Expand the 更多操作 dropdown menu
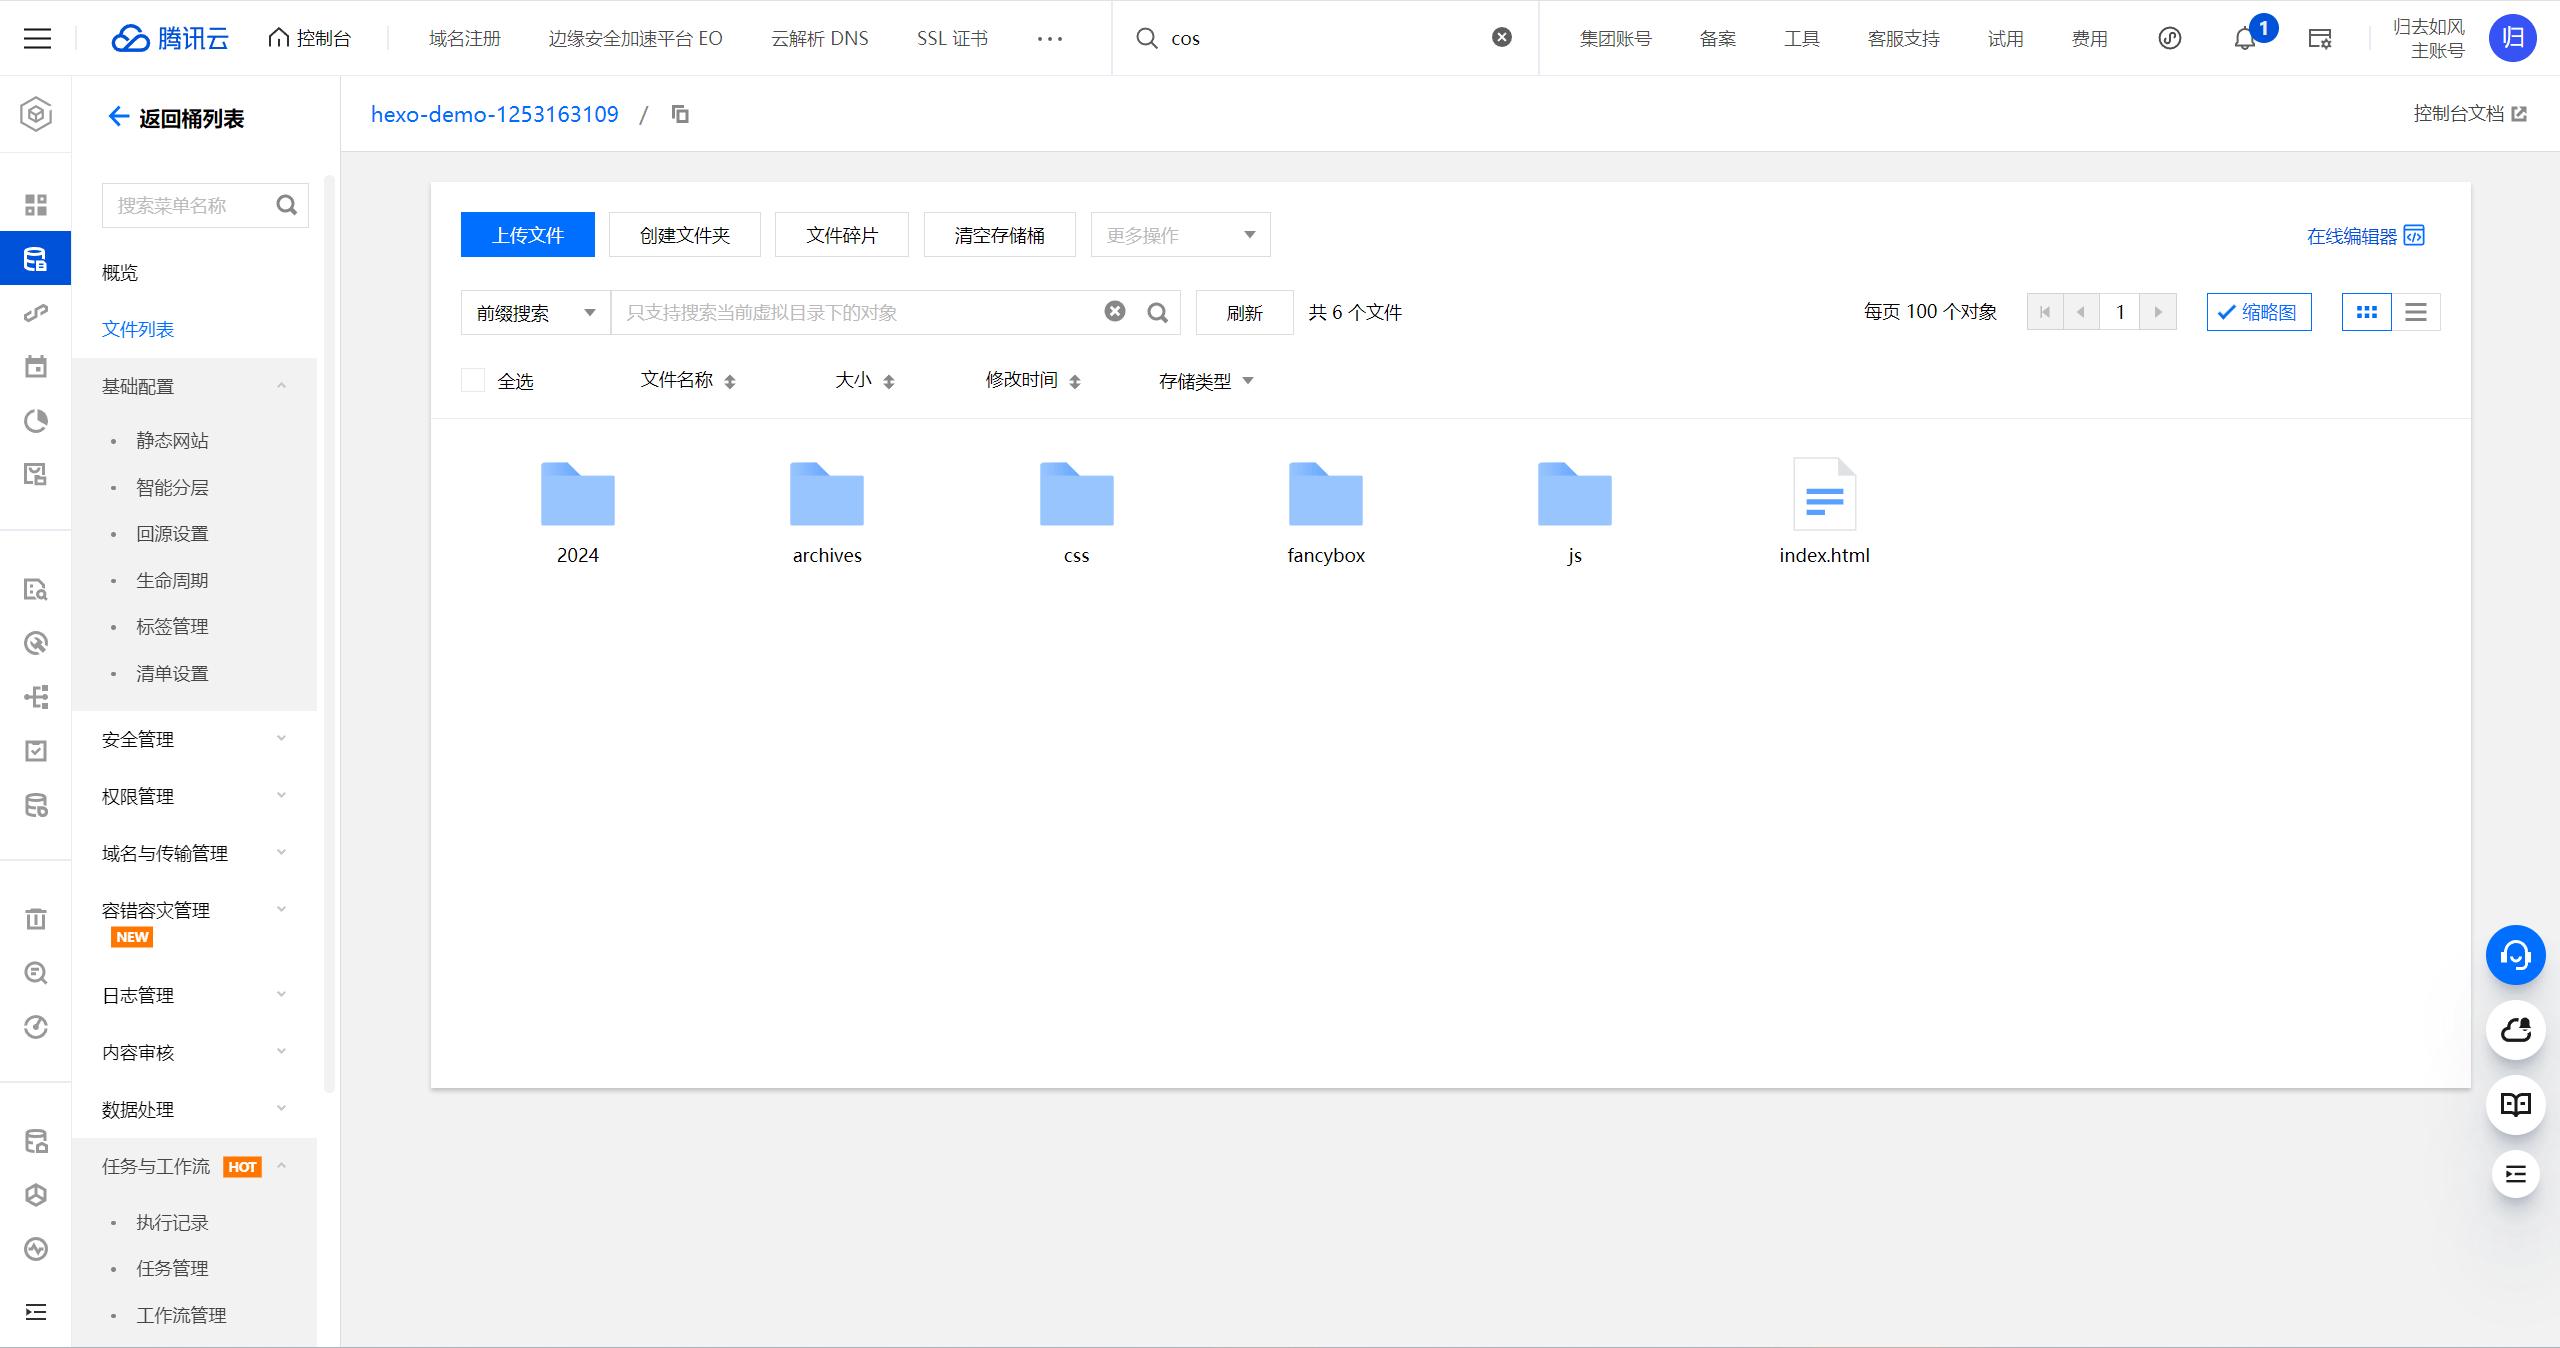The image size is (2560, 1348). [1180, 235]
